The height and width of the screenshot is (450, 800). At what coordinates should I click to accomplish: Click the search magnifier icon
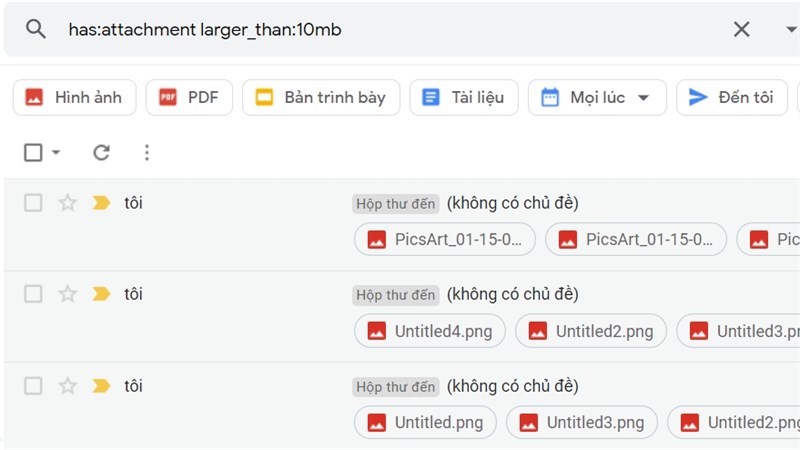(x=35, y=29)
